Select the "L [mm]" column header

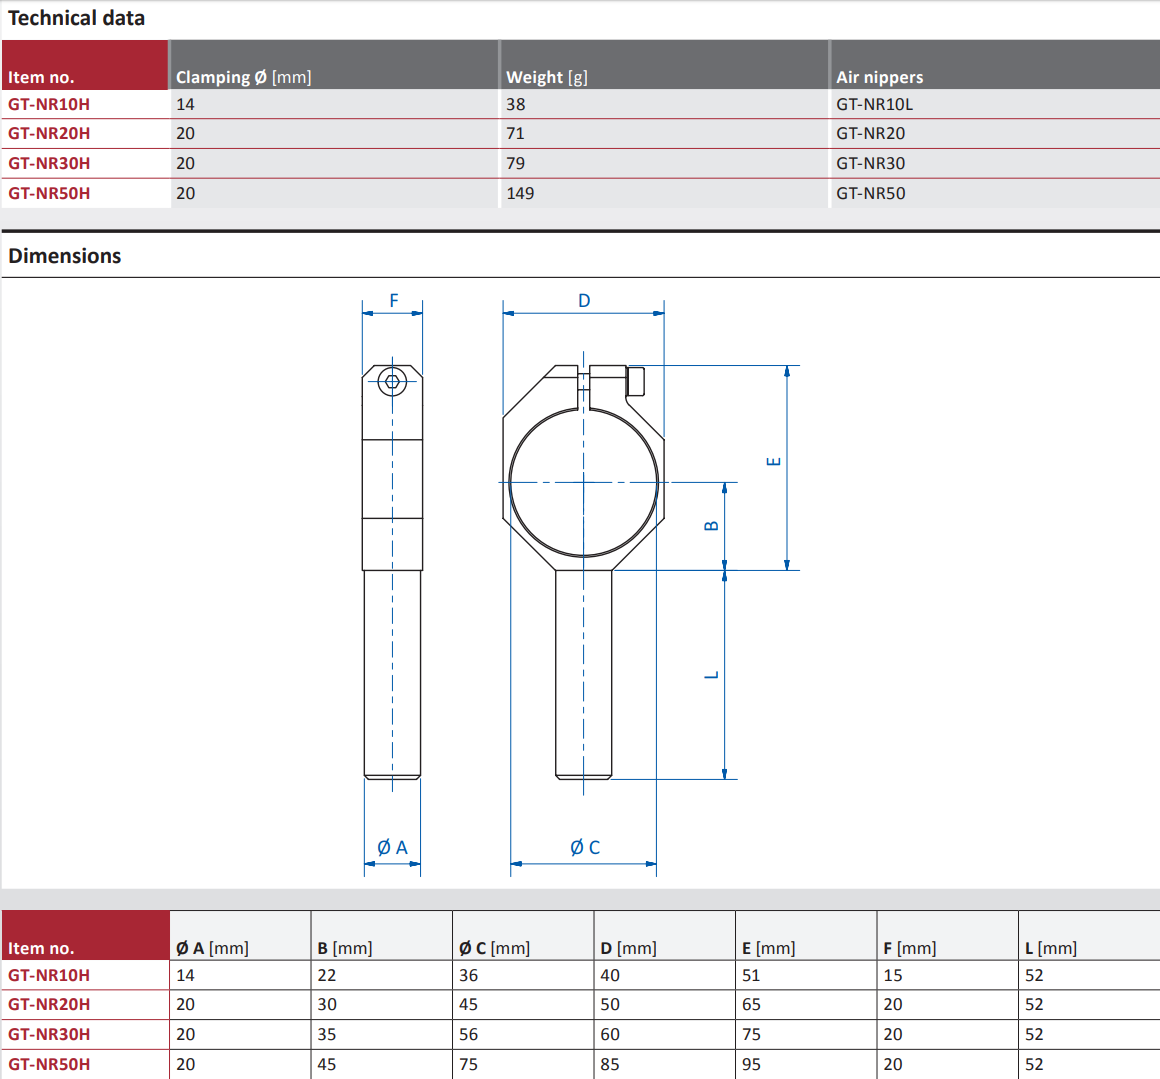tap(1051, 948)
